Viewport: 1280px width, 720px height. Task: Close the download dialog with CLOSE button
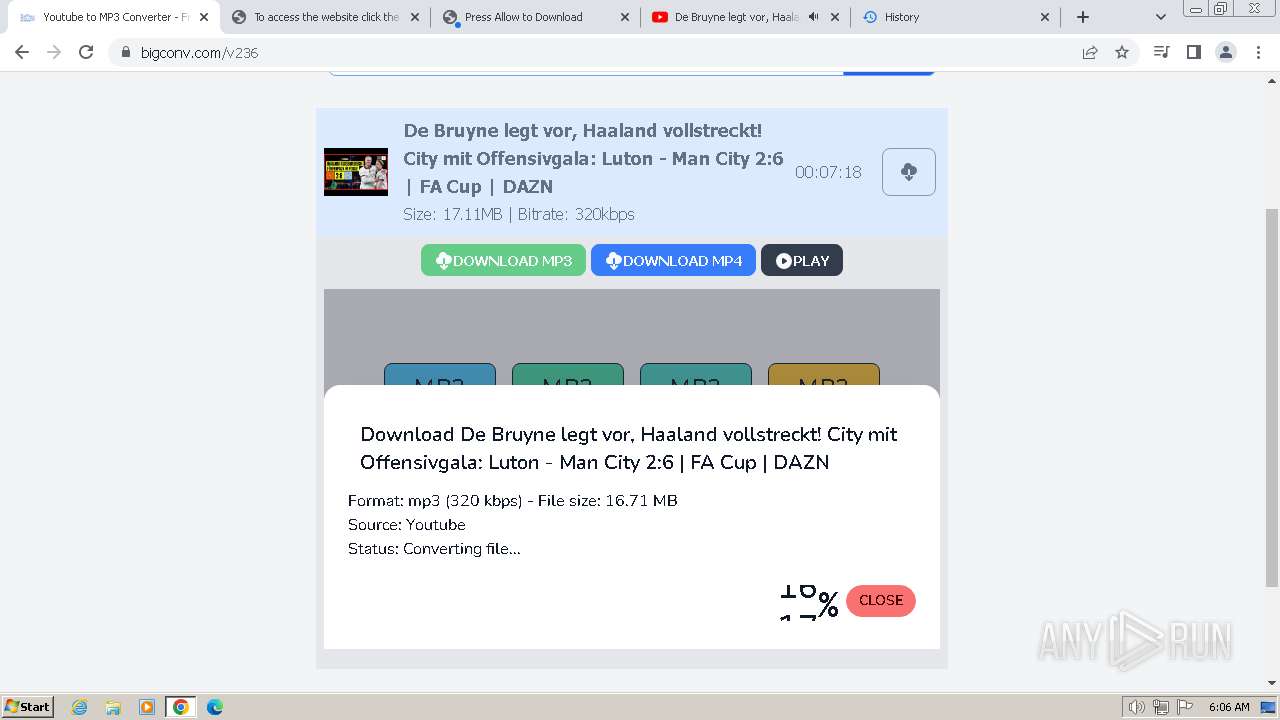coord(881,600)
